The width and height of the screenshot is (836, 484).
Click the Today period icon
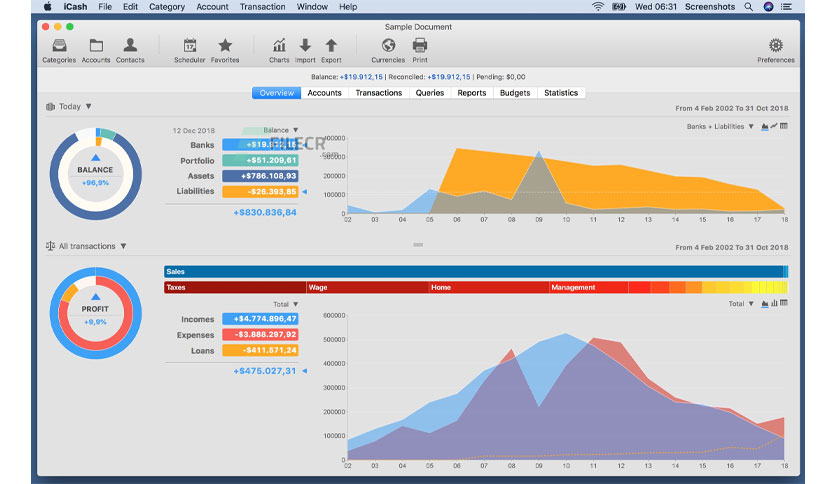51,107
